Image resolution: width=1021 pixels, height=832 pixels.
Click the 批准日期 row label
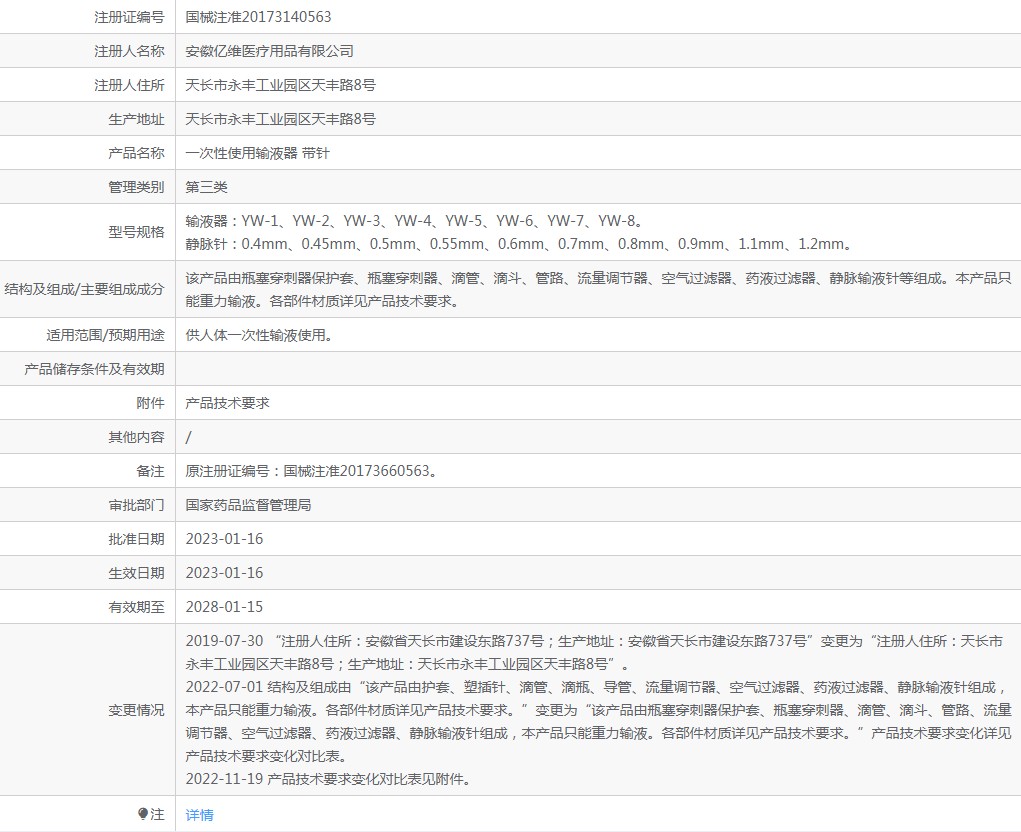point(136,539)
